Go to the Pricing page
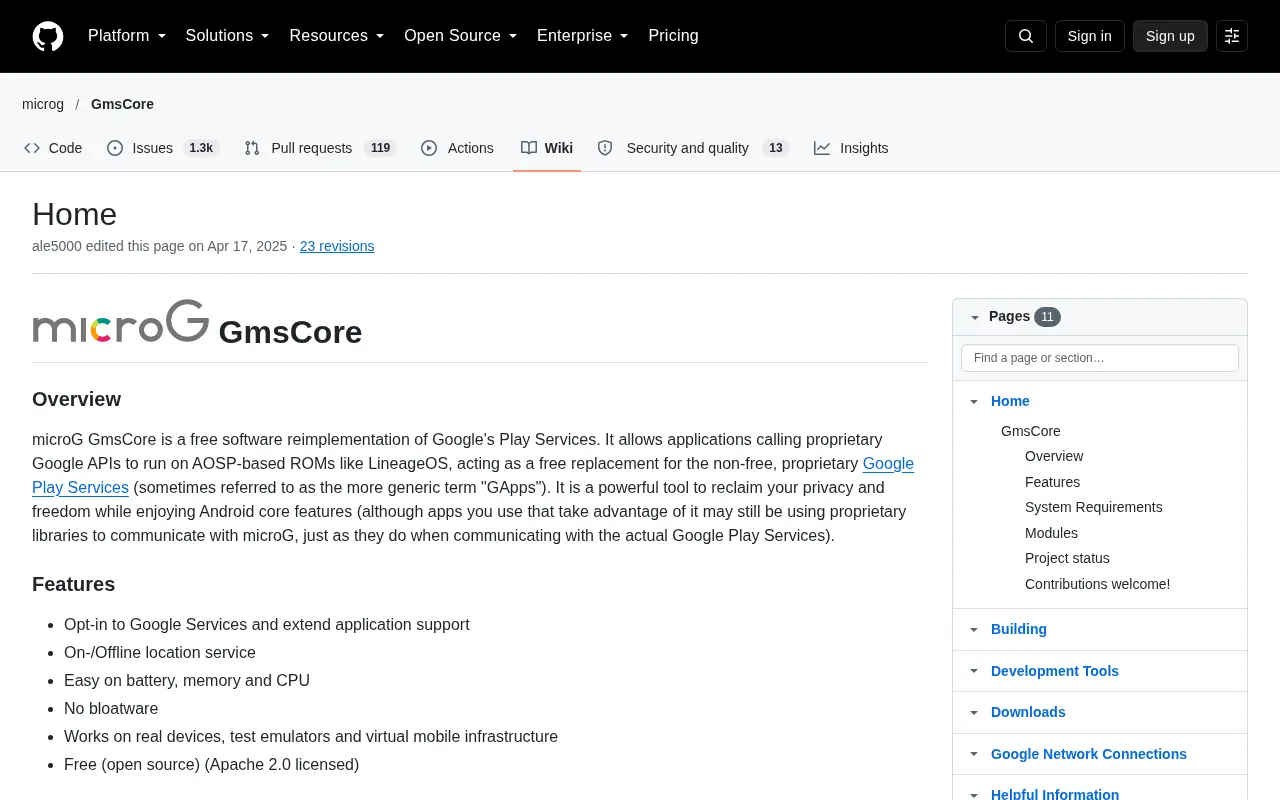 [673, 36]
